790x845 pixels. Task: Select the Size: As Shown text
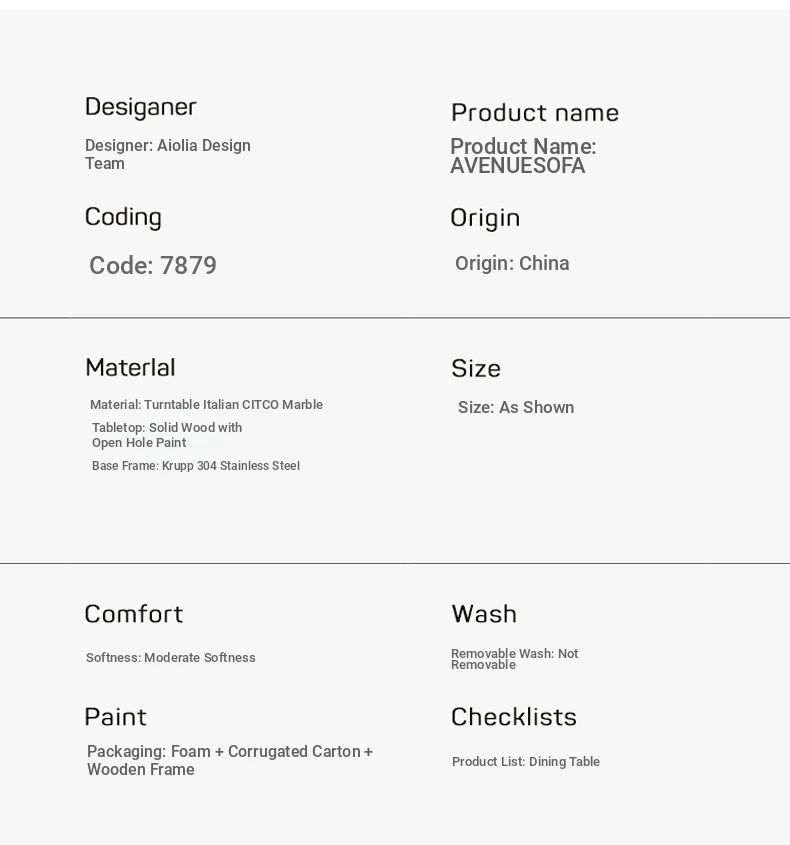coord(516,408)
